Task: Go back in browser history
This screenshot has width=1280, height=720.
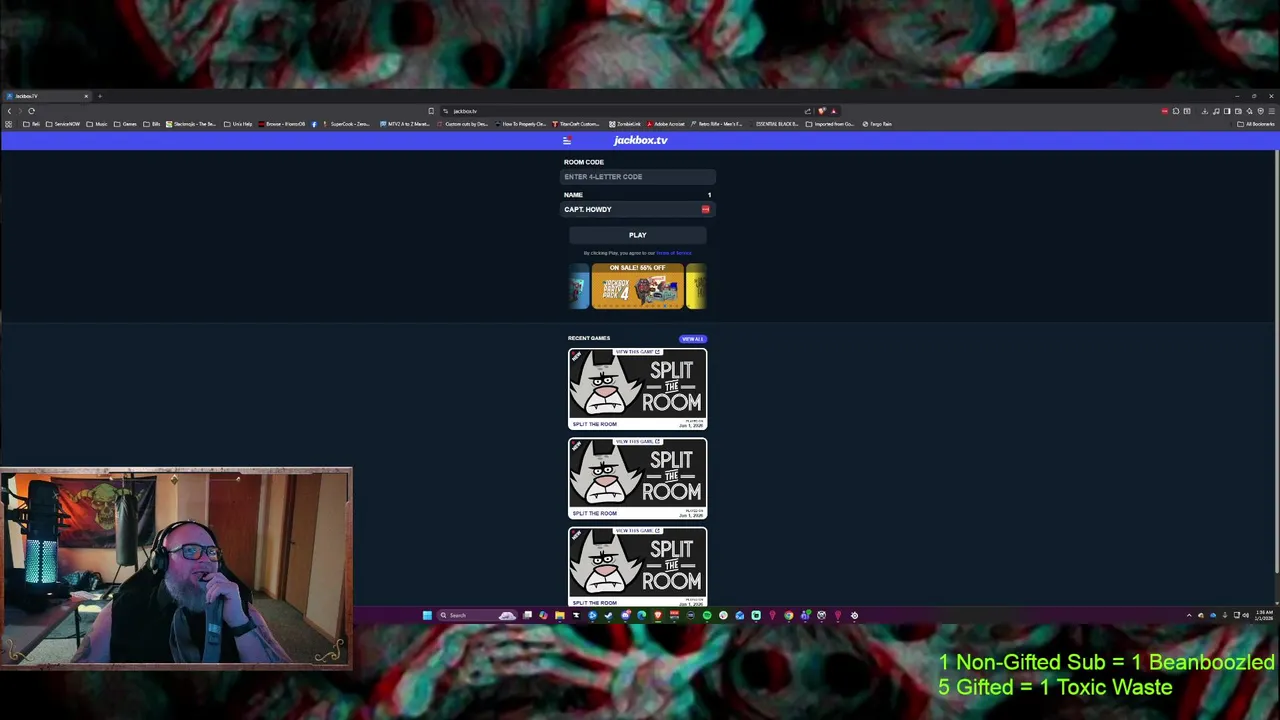Action: [9, 111]
